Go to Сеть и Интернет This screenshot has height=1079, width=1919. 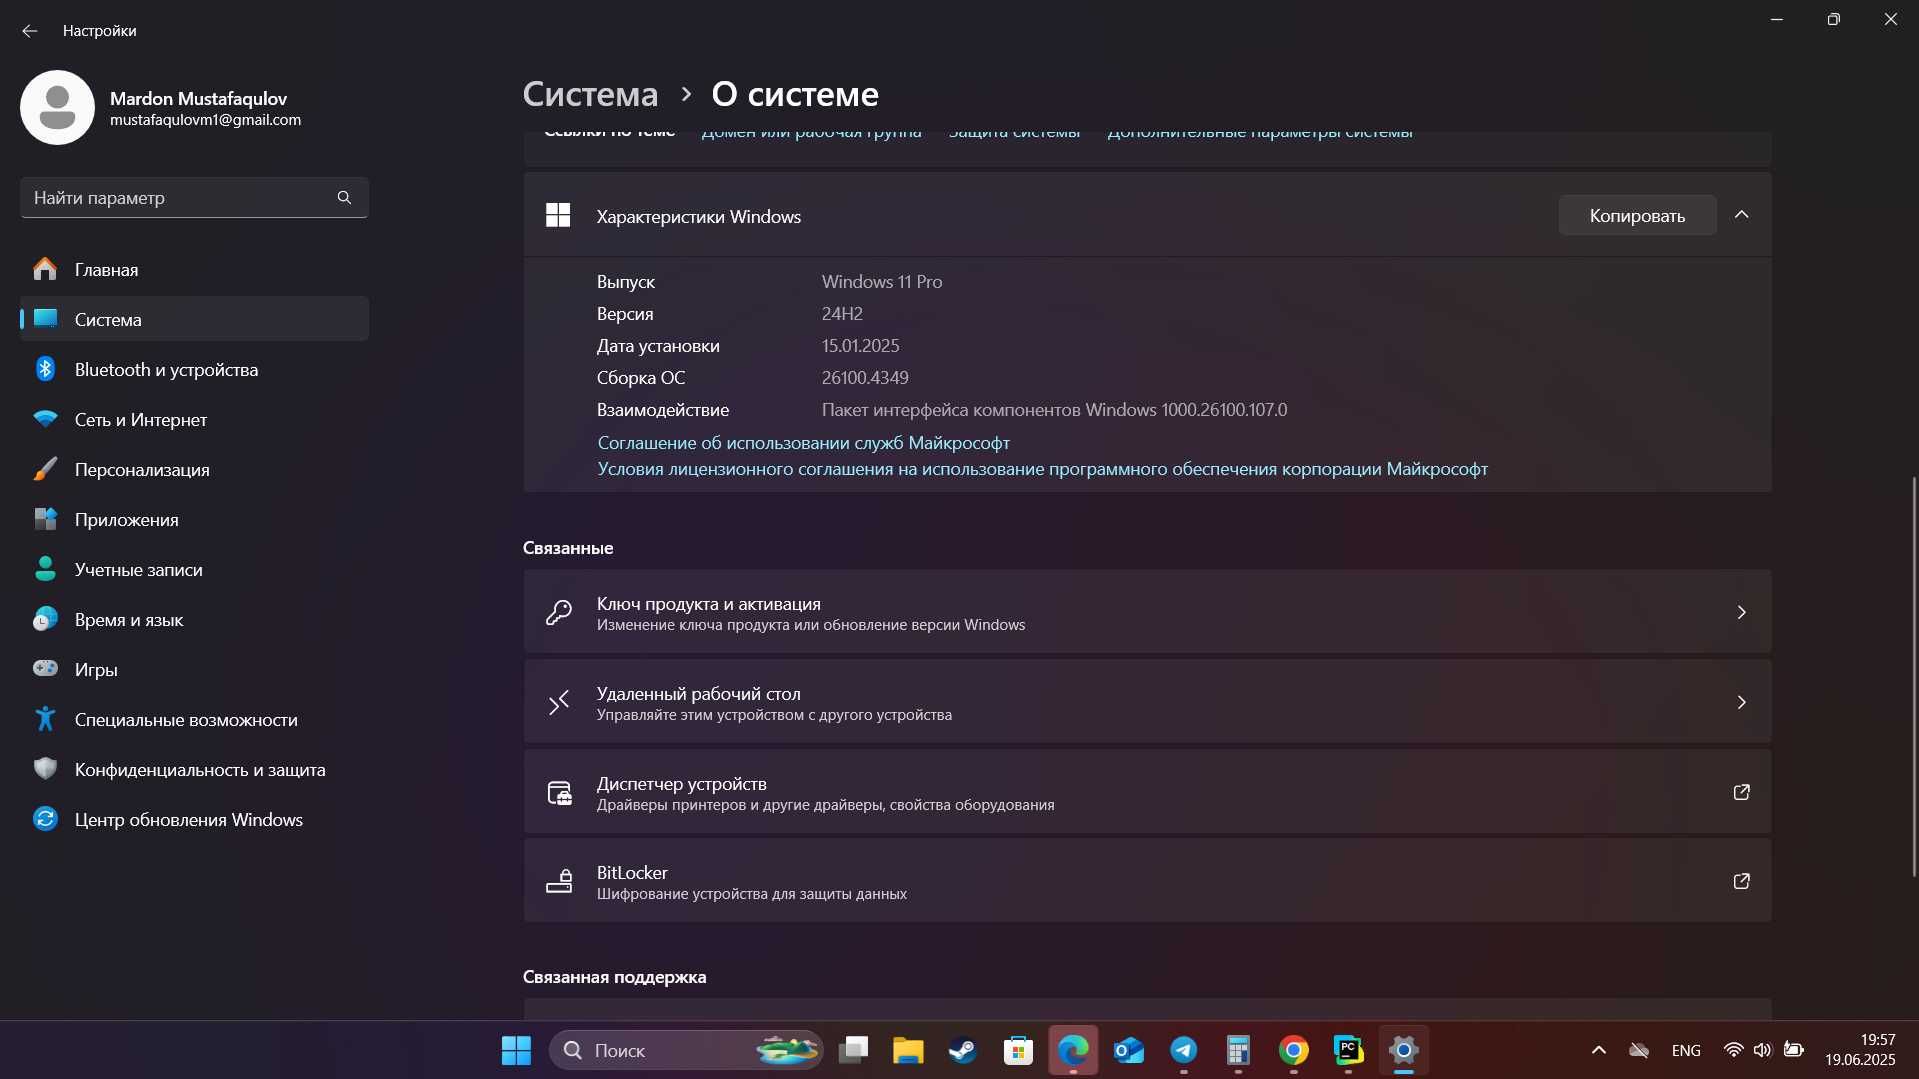click(x=194, y=419)
